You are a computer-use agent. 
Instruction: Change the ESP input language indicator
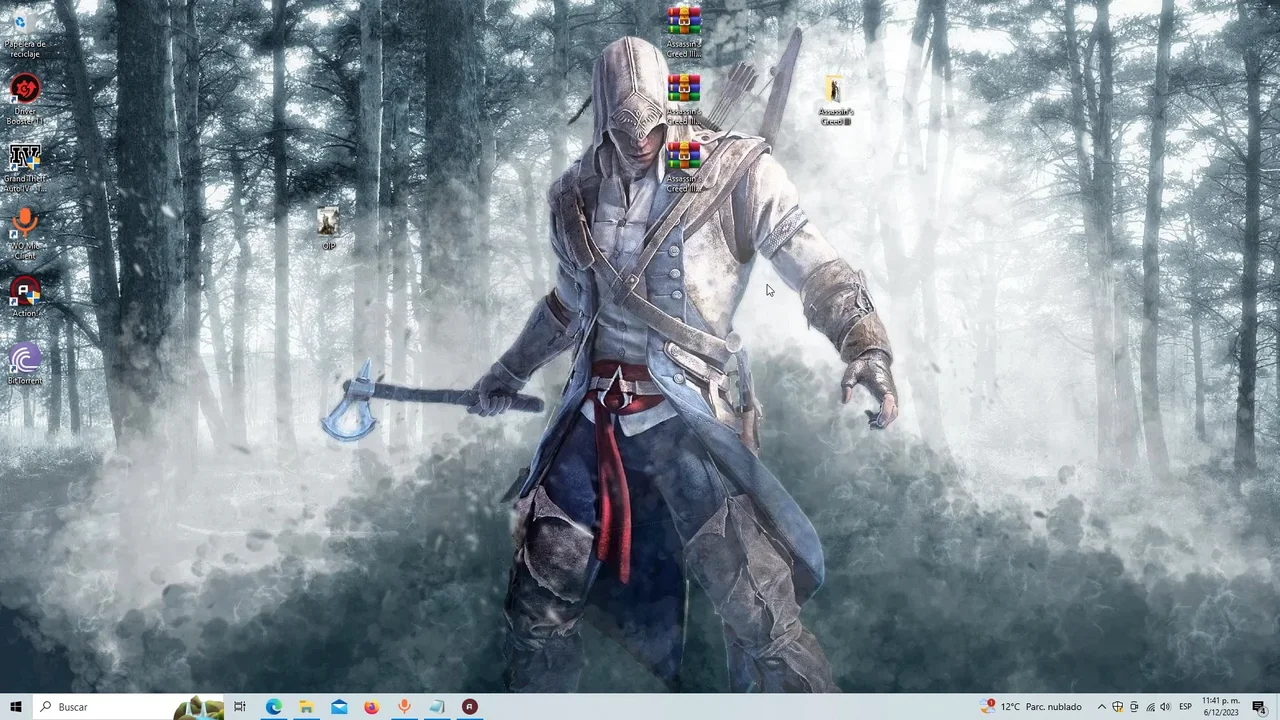pos(1185,707)
